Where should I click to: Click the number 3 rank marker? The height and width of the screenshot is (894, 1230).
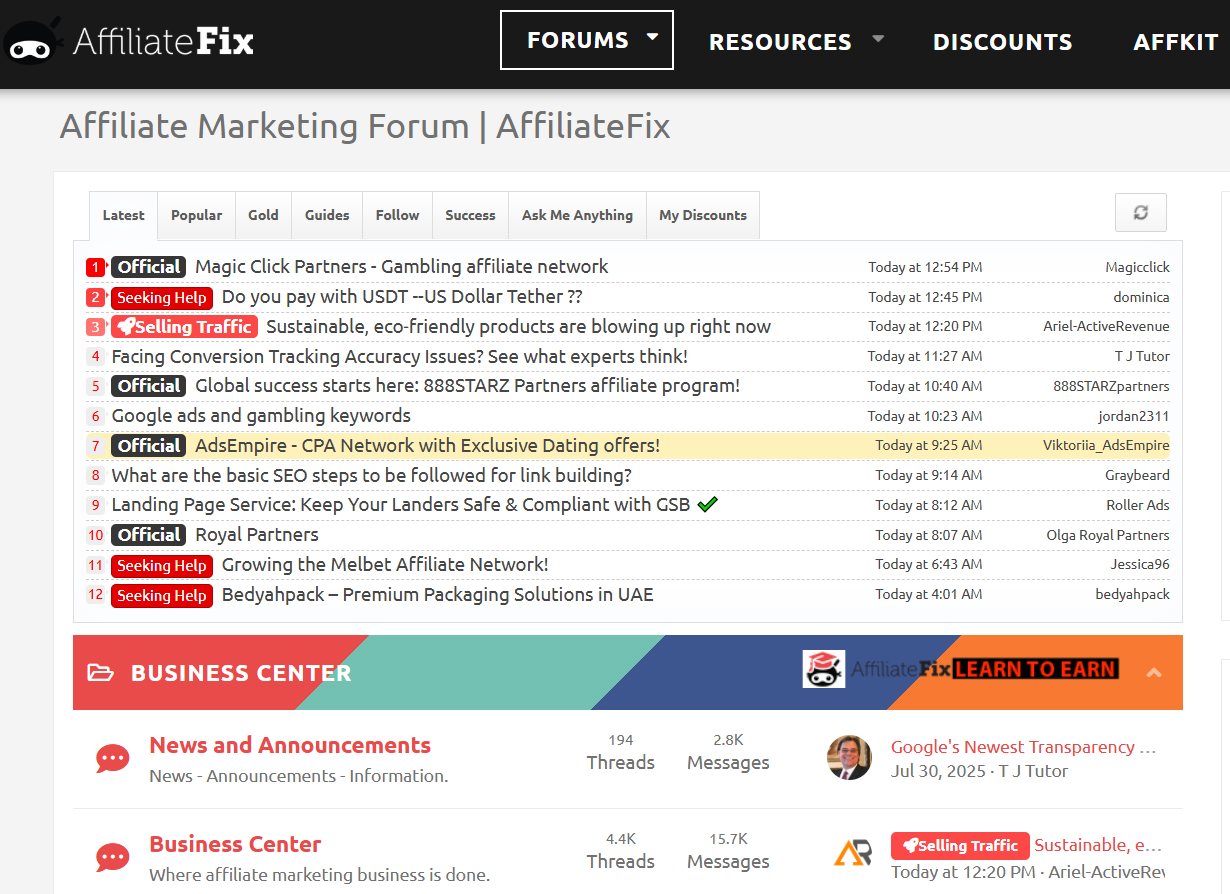[x=95, y=327]
